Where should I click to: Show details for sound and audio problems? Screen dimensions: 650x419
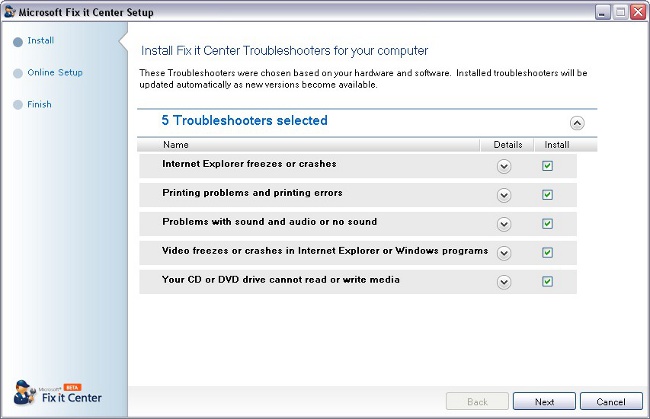(x=504, y=224)
